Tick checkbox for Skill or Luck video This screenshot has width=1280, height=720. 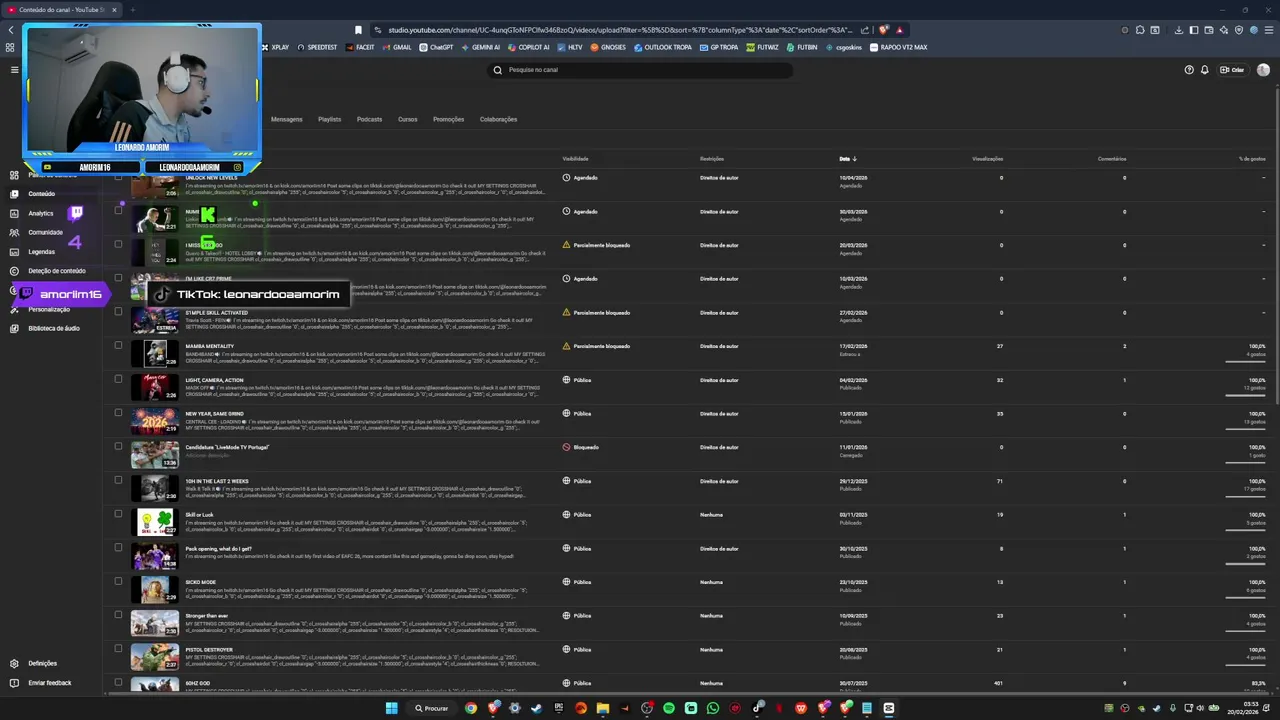click(118, 514)
